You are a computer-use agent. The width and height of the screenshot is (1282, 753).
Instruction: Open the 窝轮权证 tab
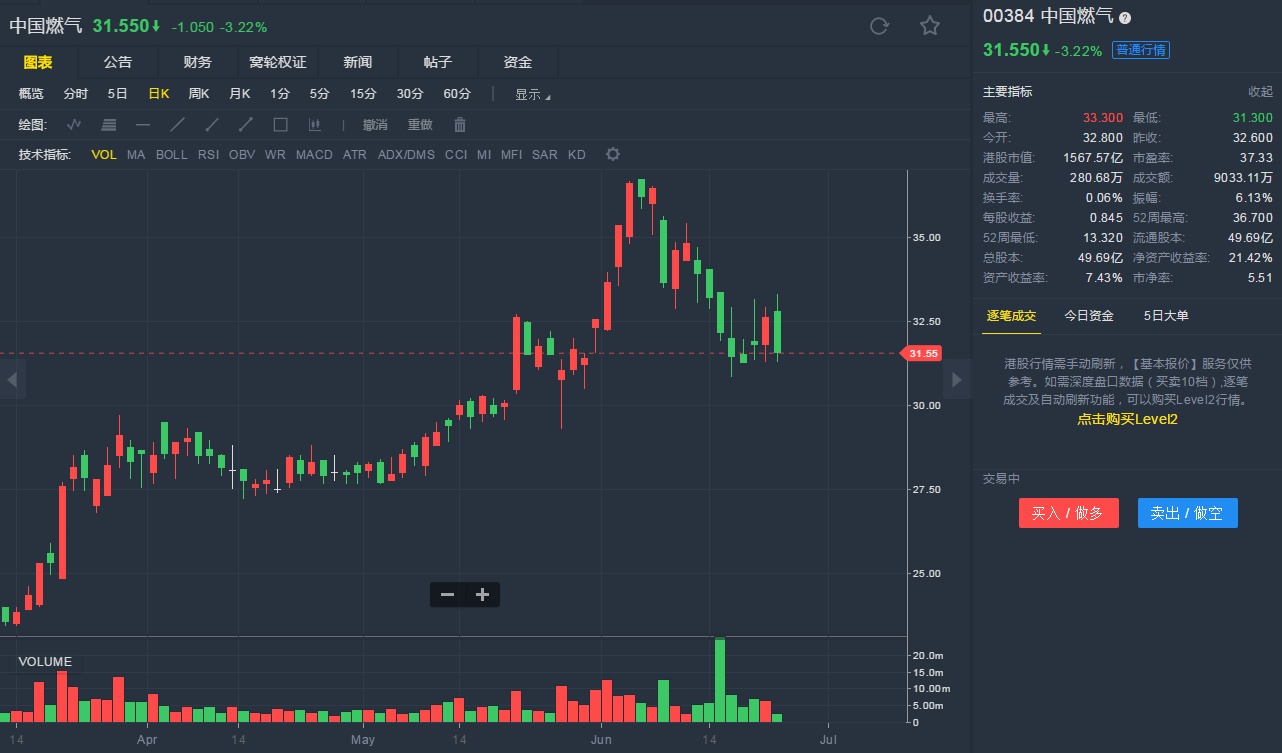278,62
